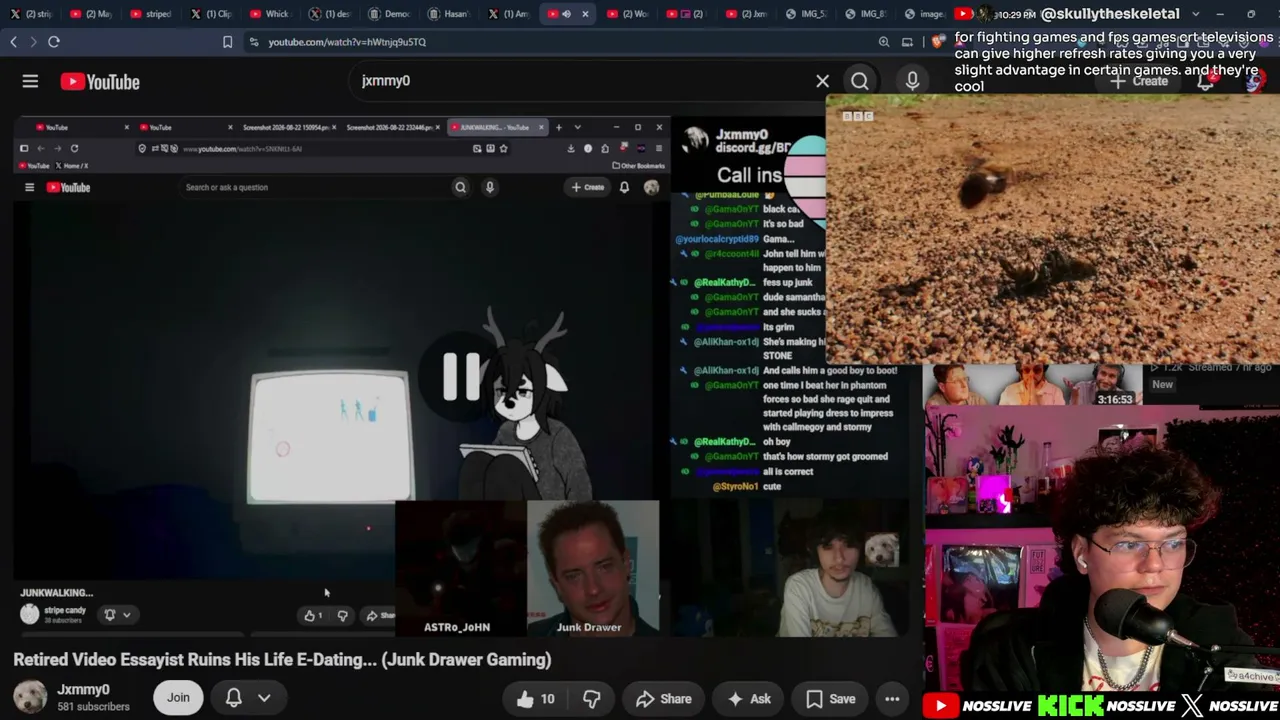Click inner YouTube microphone icon
This screenshot has height=720, width=1280.
click(489, 187)
